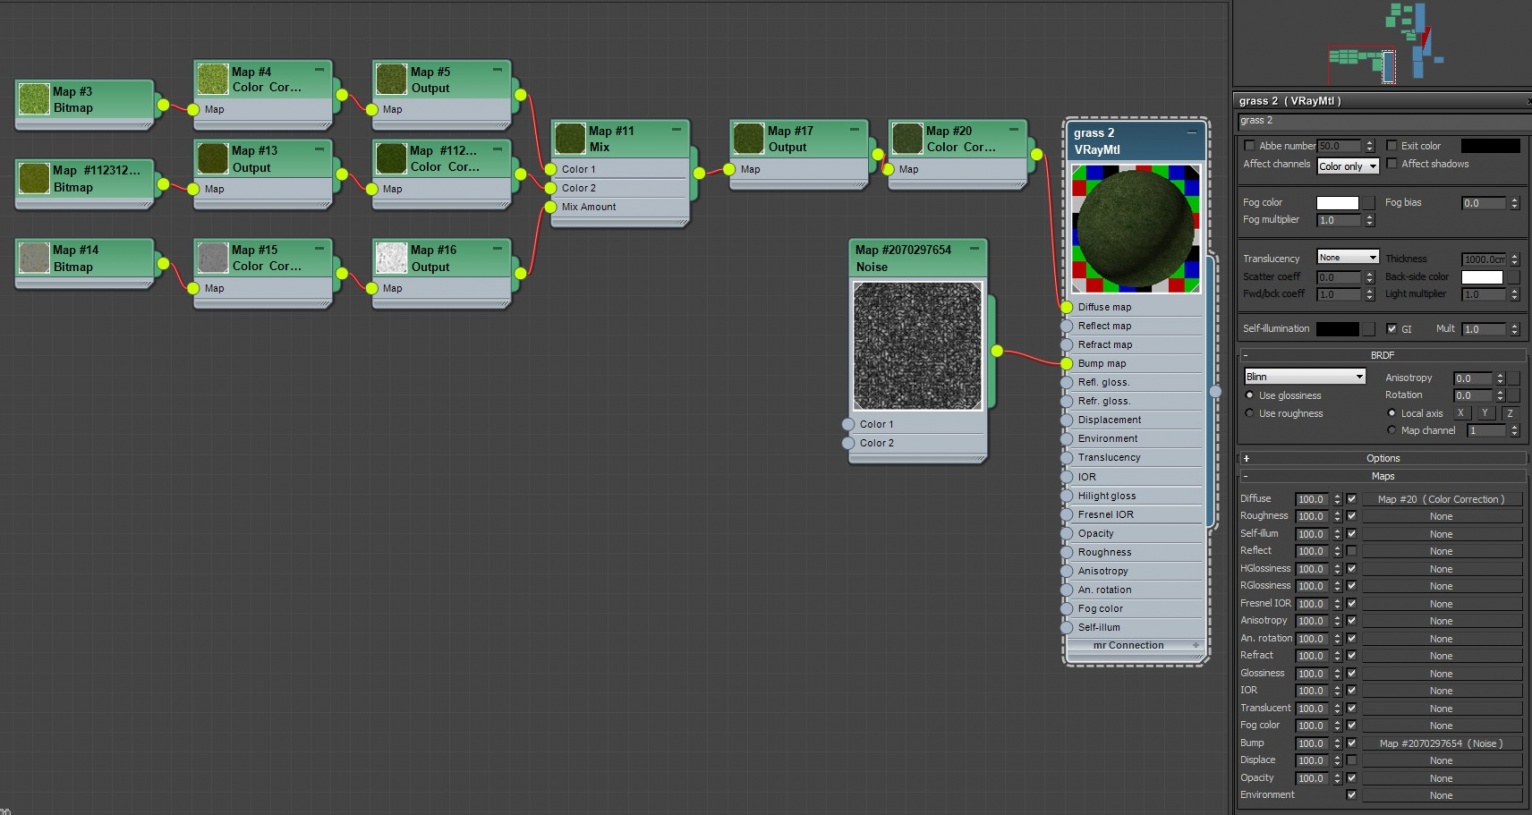Open the Self-illumination color swatch
The height and width of the screenshot is (815, 1532).
[1337, 329]
